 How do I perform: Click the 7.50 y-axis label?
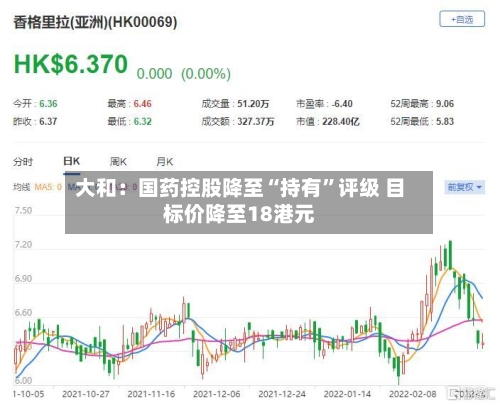[23, 211]
